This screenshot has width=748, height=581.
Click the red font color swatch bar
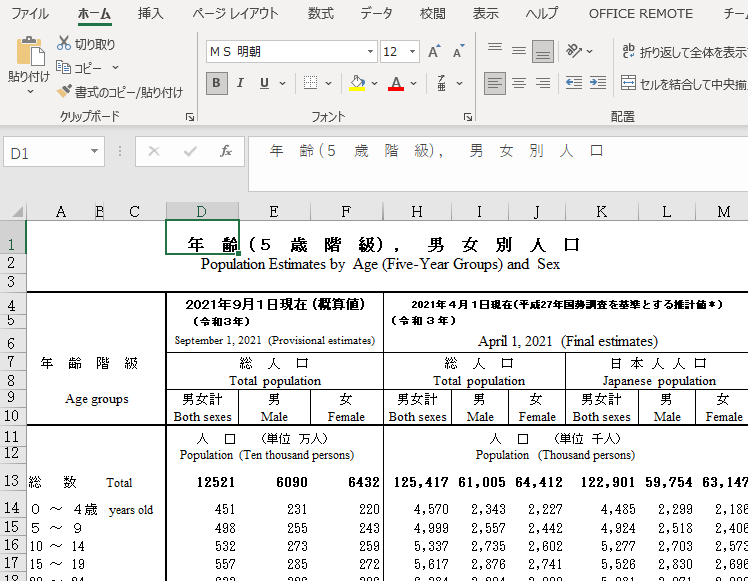(x=396, y=89)
